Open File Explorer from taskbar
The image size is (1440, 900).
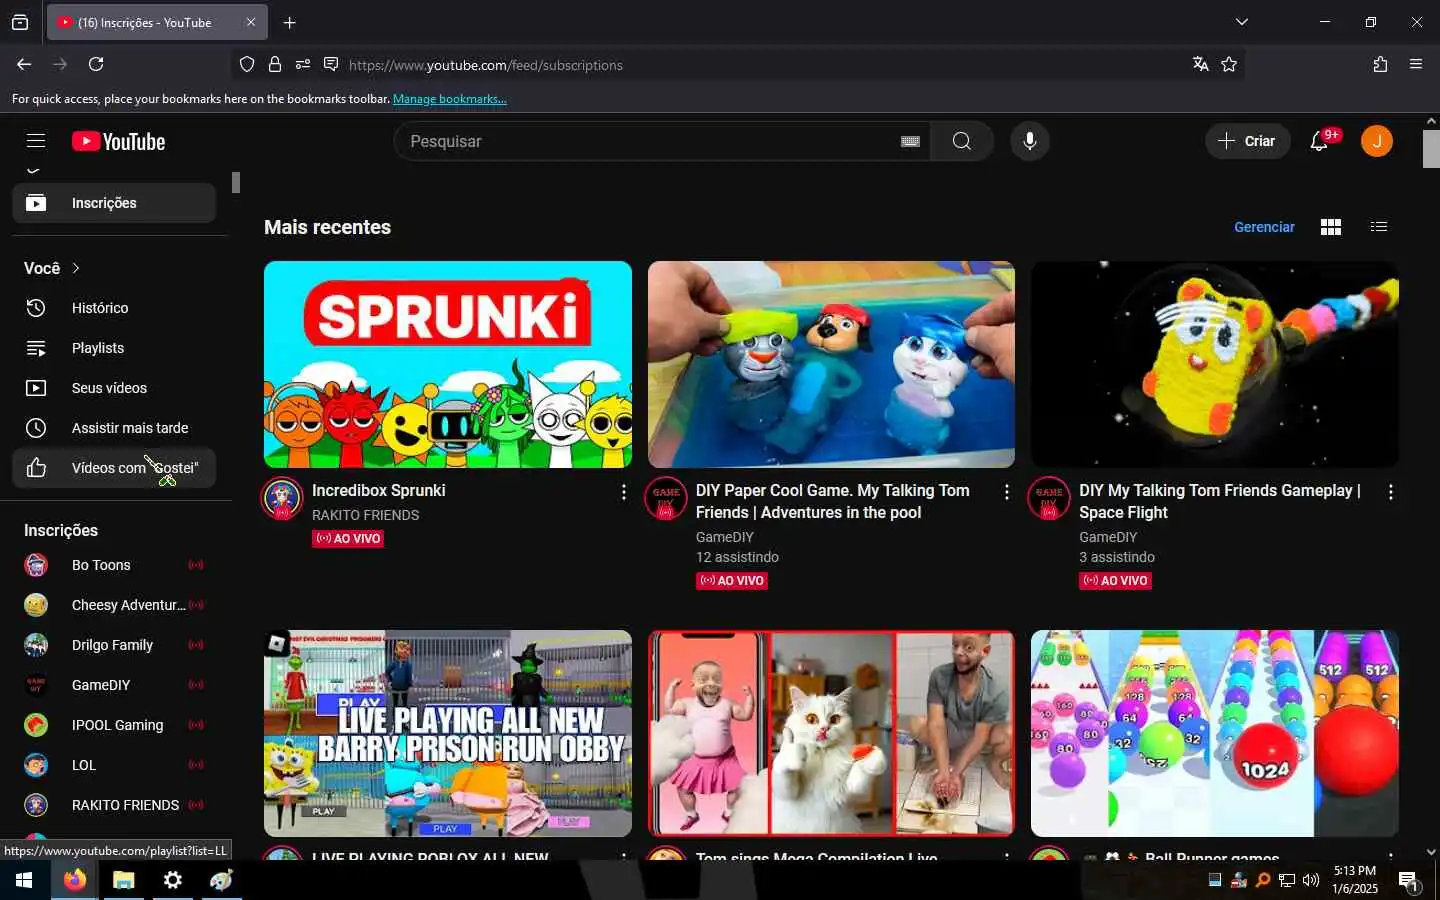tap(123, 880)
